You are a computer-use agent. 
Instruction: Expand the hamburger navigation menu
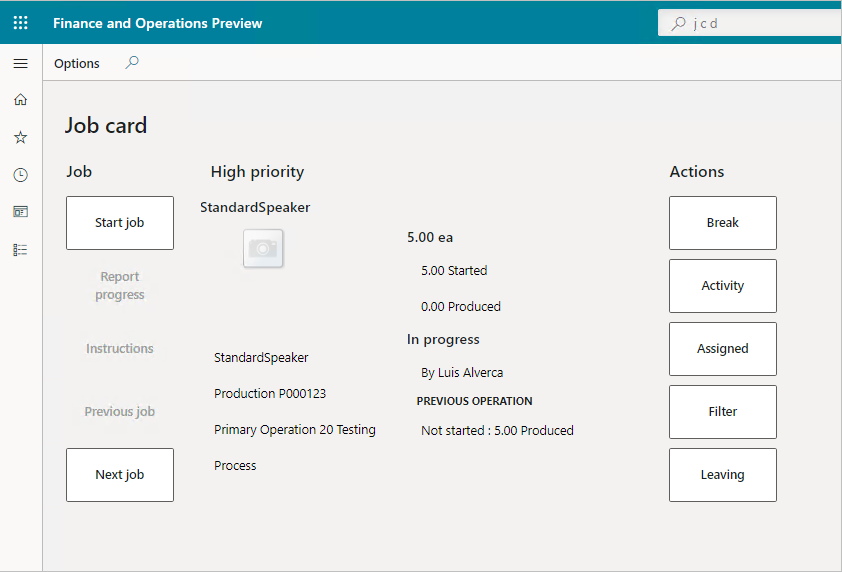(20, 63)
